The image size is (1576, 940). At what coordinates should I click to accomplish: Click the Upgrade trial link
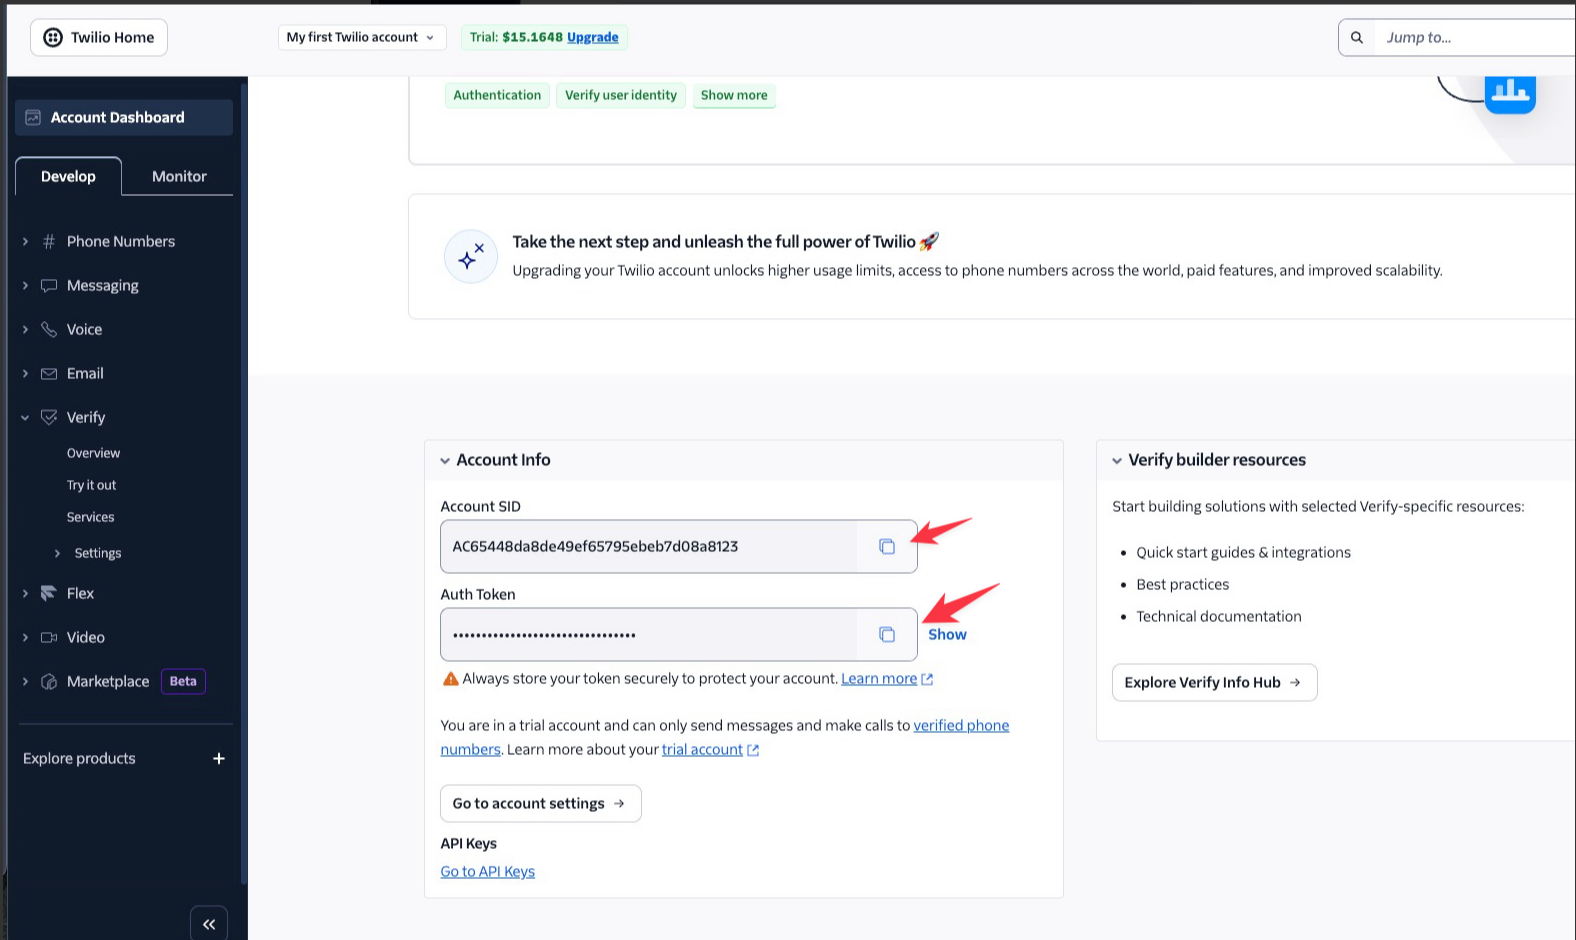592,37
